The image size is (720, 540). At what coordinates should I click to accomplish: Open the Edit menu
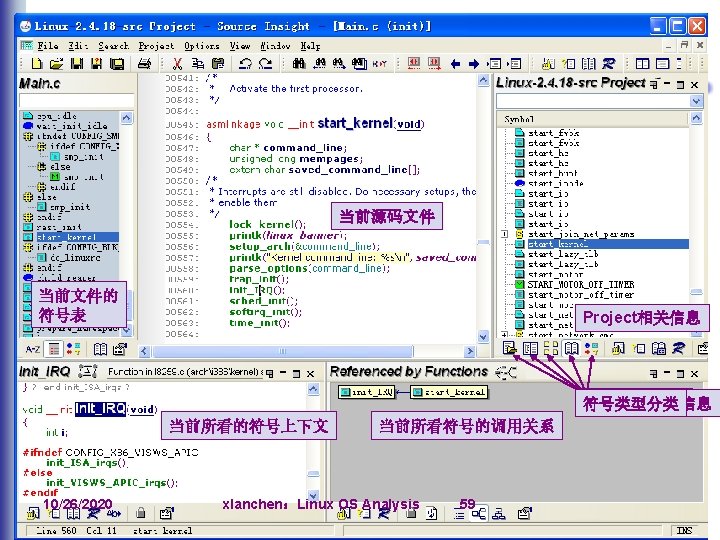(78, 45)
